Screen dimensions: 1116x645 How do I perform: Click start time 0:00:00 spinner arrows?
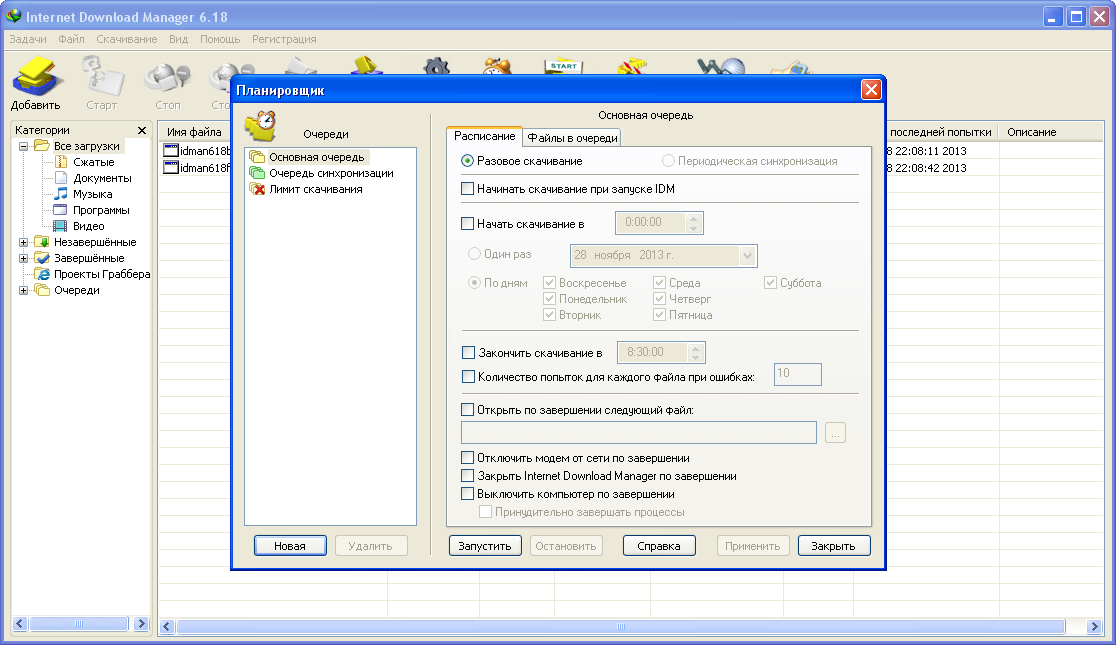[693, 223]
